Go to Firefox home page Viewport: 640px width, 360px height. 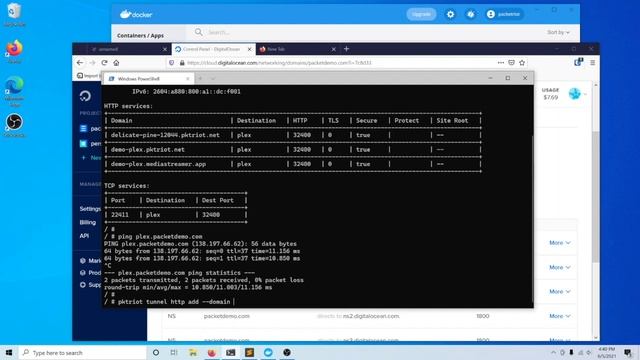click(x=116, y=63)
